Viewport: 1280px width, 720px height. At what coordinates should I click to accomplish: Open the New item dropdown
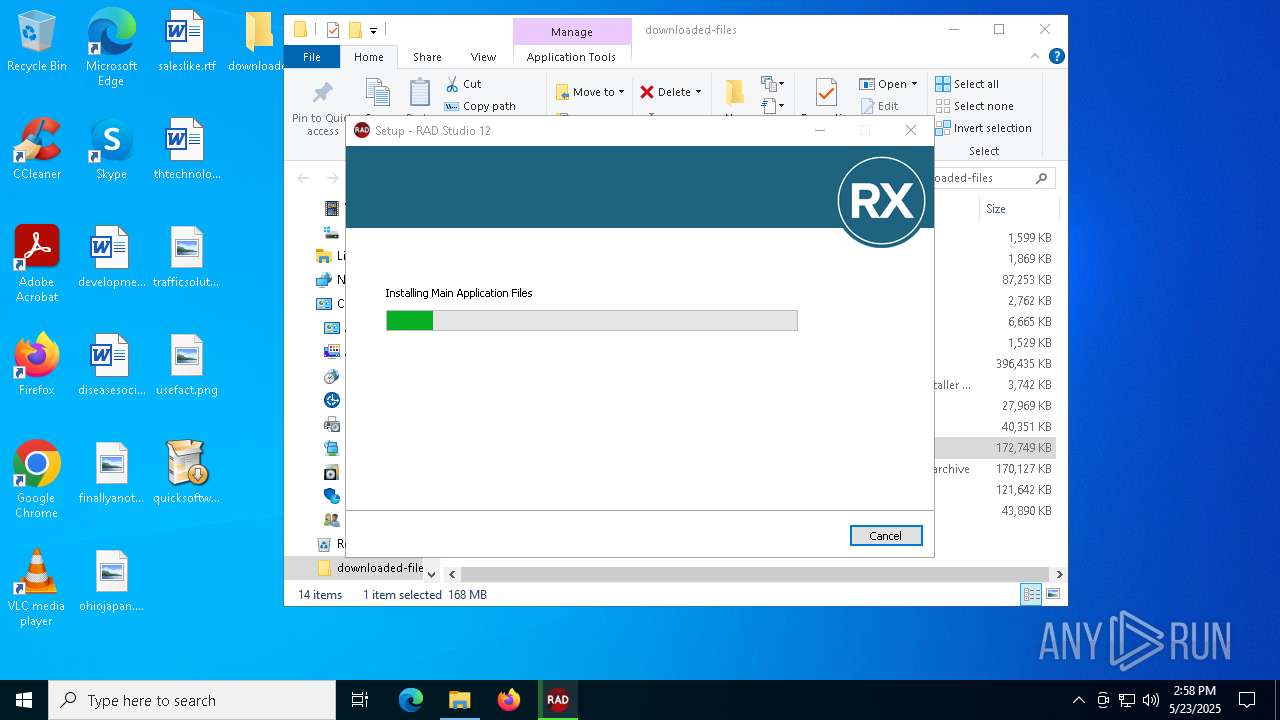tap(772, 84)
